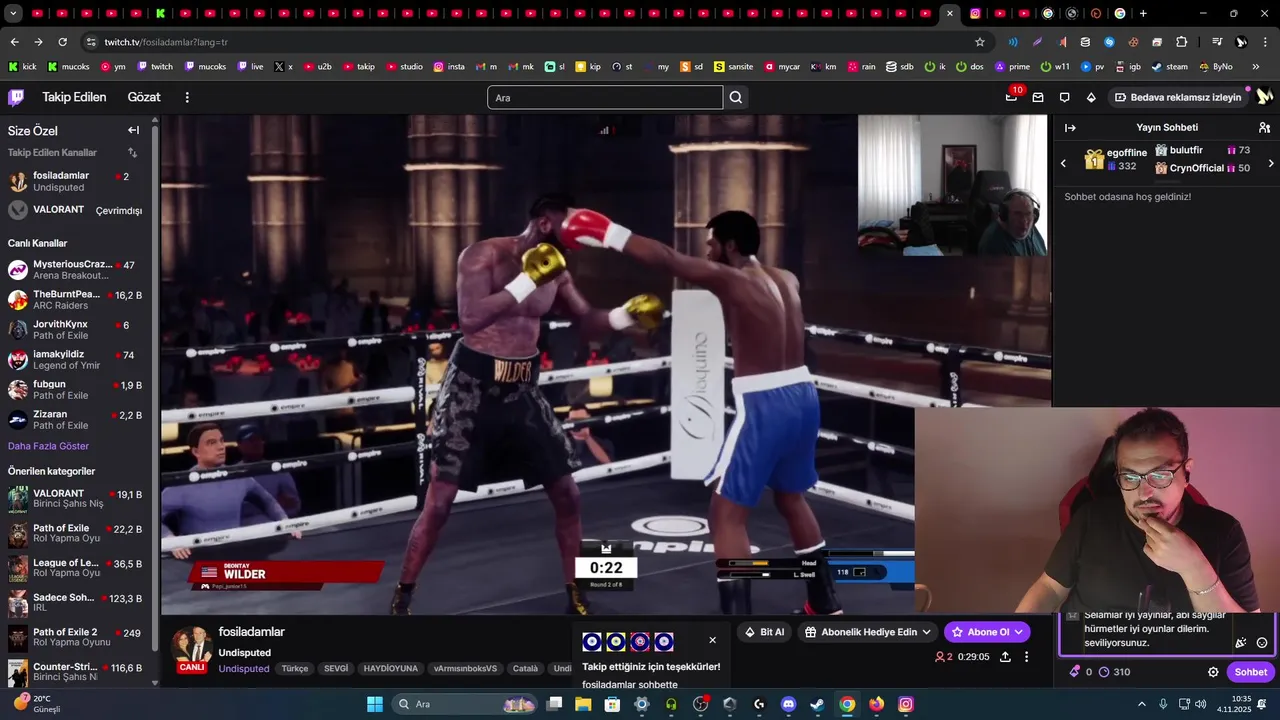1280x720 pixels.
Task: Dismiss the follow thank-you popup
Action: 712,640
